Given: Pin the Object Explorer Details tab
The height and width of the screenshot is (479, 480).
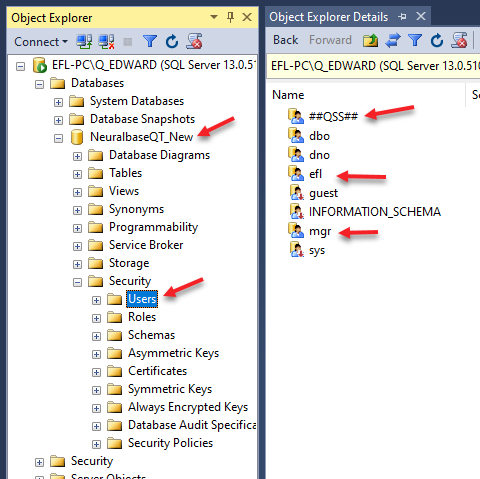Looking at the screenshot, I should tap(402, 16).
